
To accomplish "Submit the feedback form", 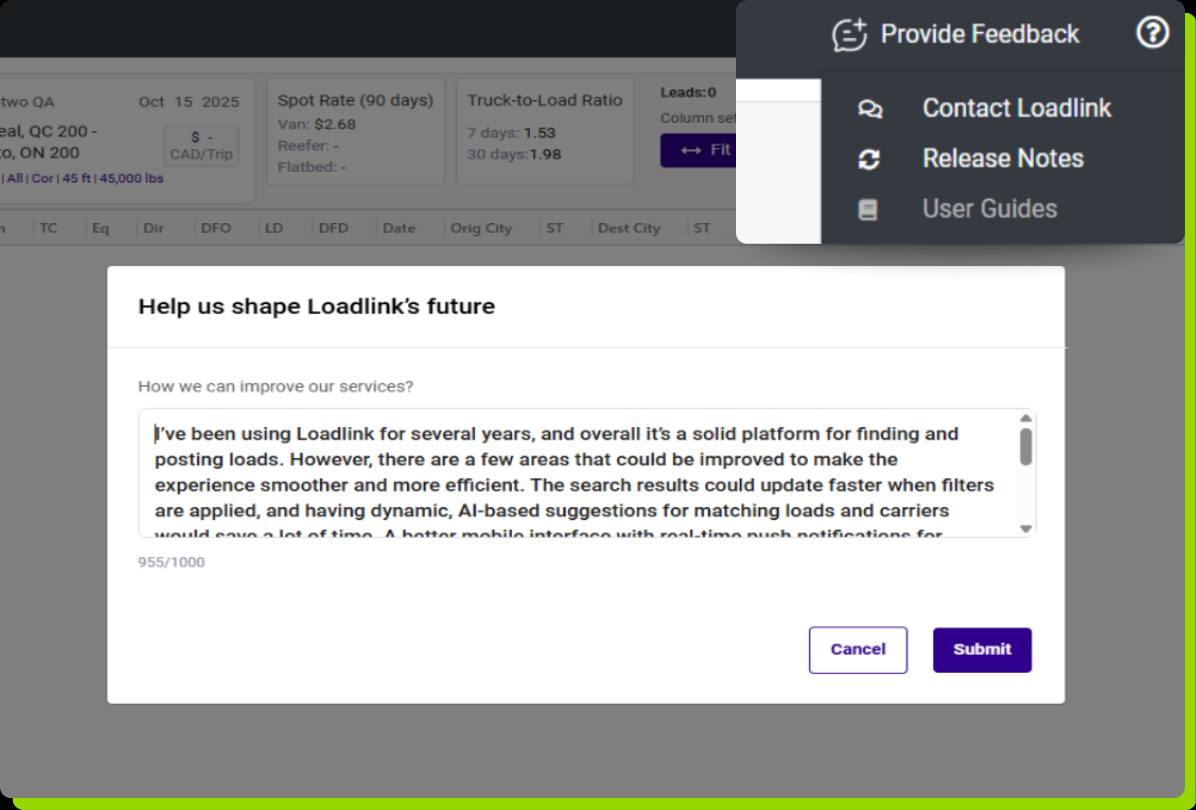I will coord(981,650).
